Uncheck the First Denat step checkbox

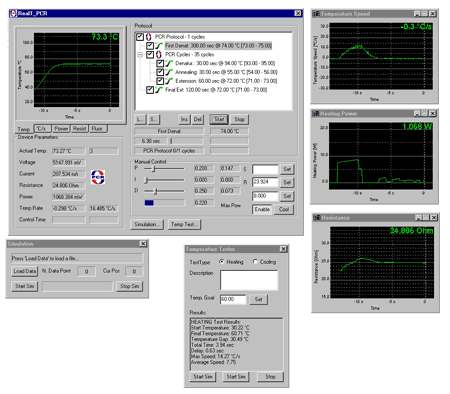pyautogui.click(x=150, y=46)
